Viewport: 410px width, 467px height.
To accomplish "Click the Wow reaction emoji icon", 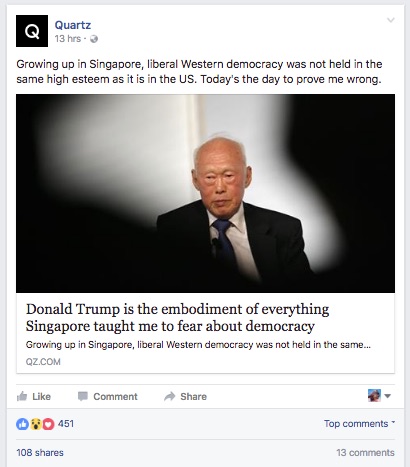I will pos(36,424).
